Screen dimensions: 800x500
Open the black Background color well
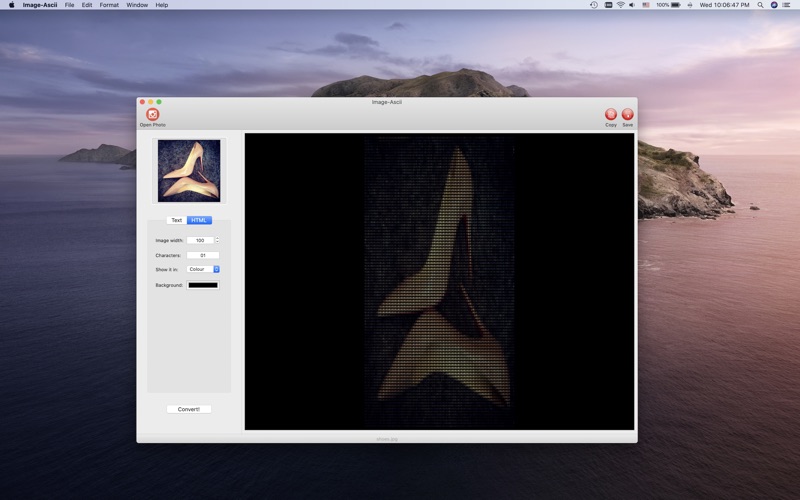point(203,285)
